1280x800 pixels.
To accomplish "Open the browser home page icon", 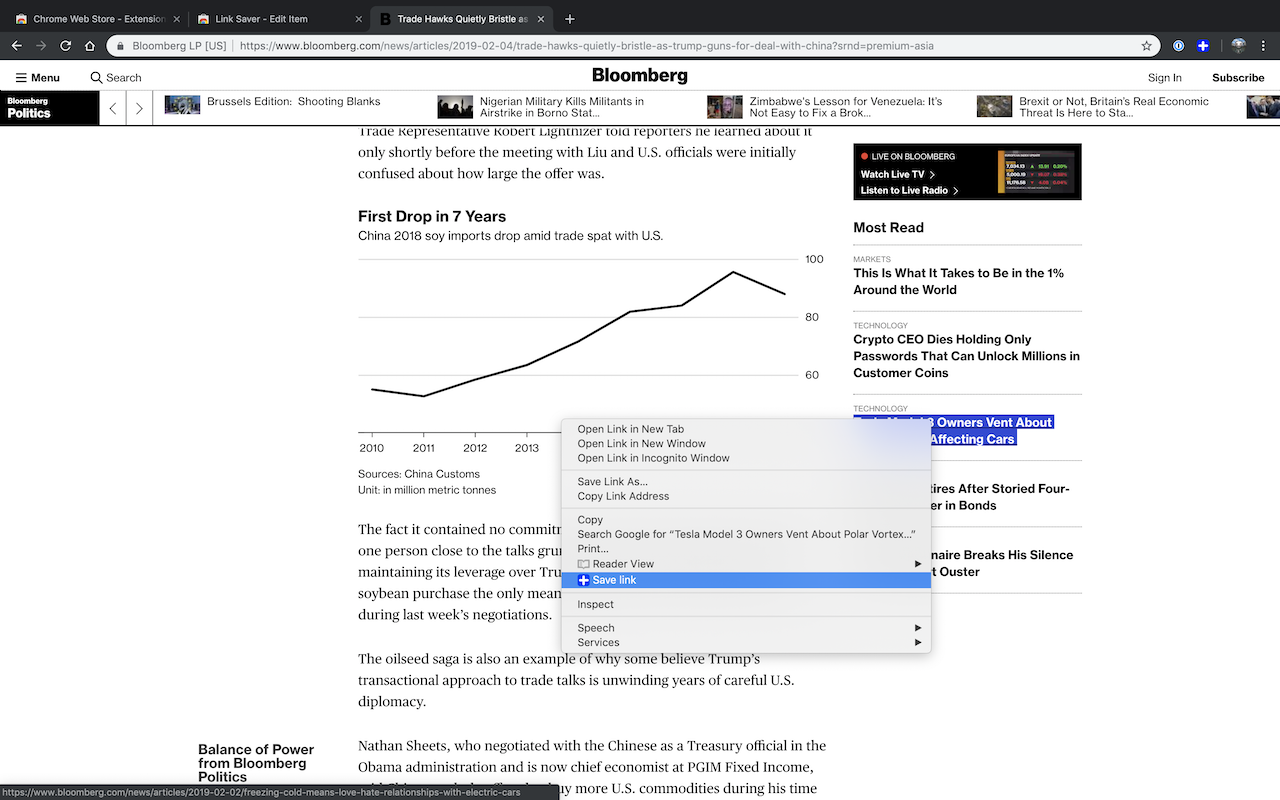I will pyautogui.click(x=90, y=46).
